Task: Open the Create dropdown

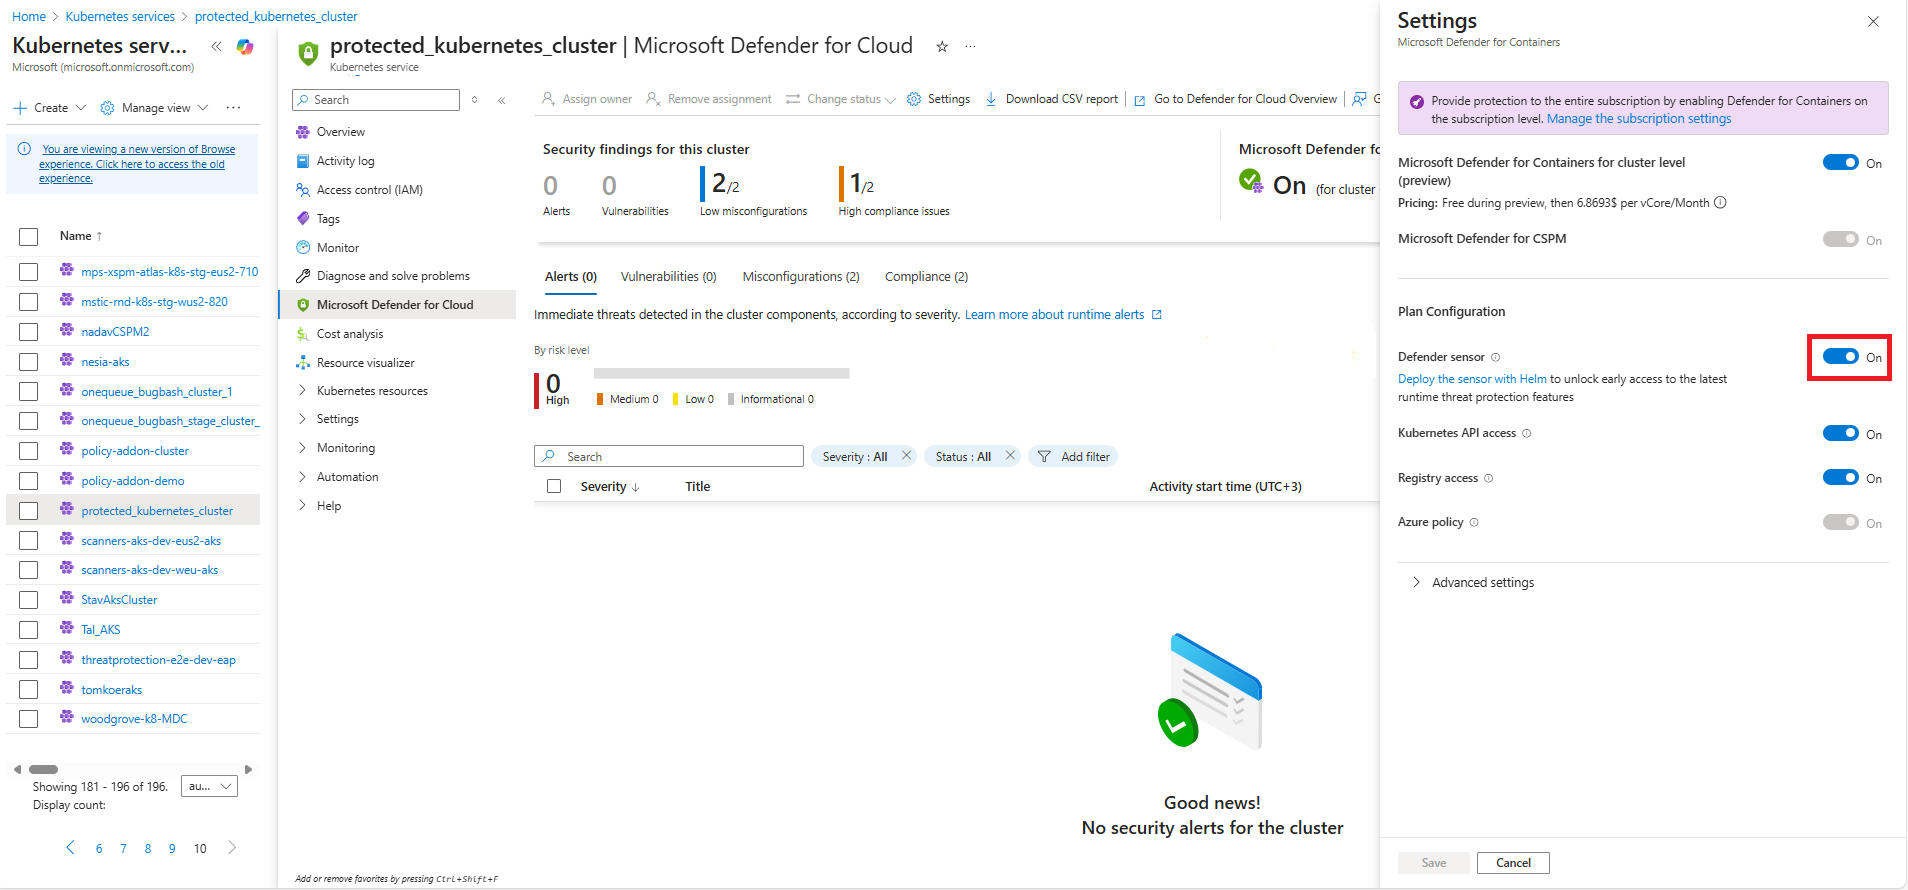Action: [x=50, y=108]
